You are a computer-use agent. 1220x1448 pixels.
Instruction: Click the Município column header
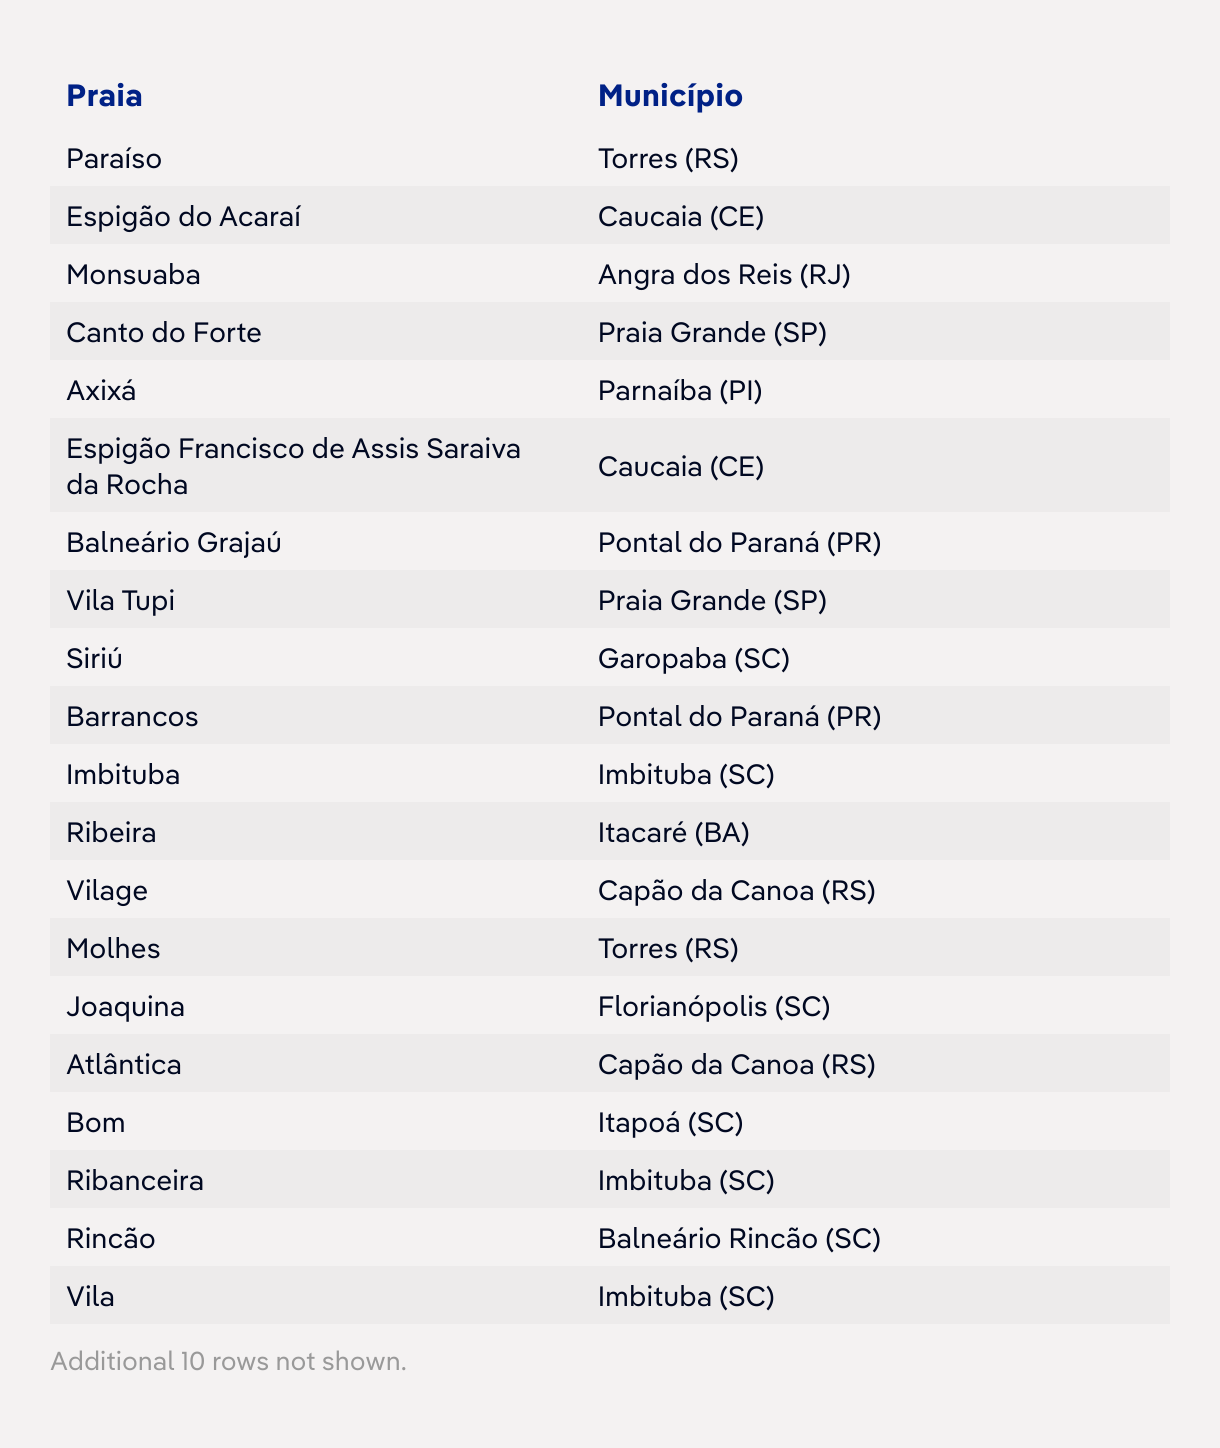pos(670,96)
